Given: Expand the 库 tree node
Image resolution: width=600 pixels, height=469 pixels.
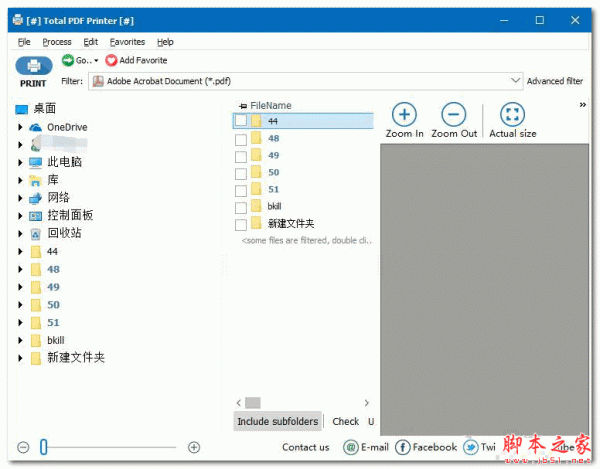Looking at the screenshot, I should [x=20, y=180].
